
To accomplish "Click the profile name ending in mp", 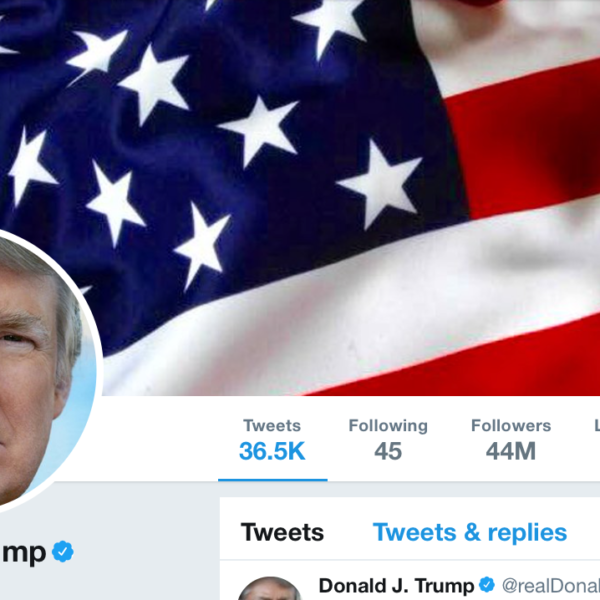I will [24, 554].
